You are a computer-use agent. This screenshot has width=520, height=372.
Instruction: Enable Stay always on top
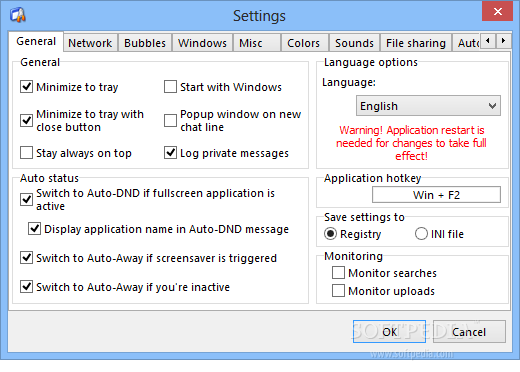pyautogui.click(x=26, y=153)
